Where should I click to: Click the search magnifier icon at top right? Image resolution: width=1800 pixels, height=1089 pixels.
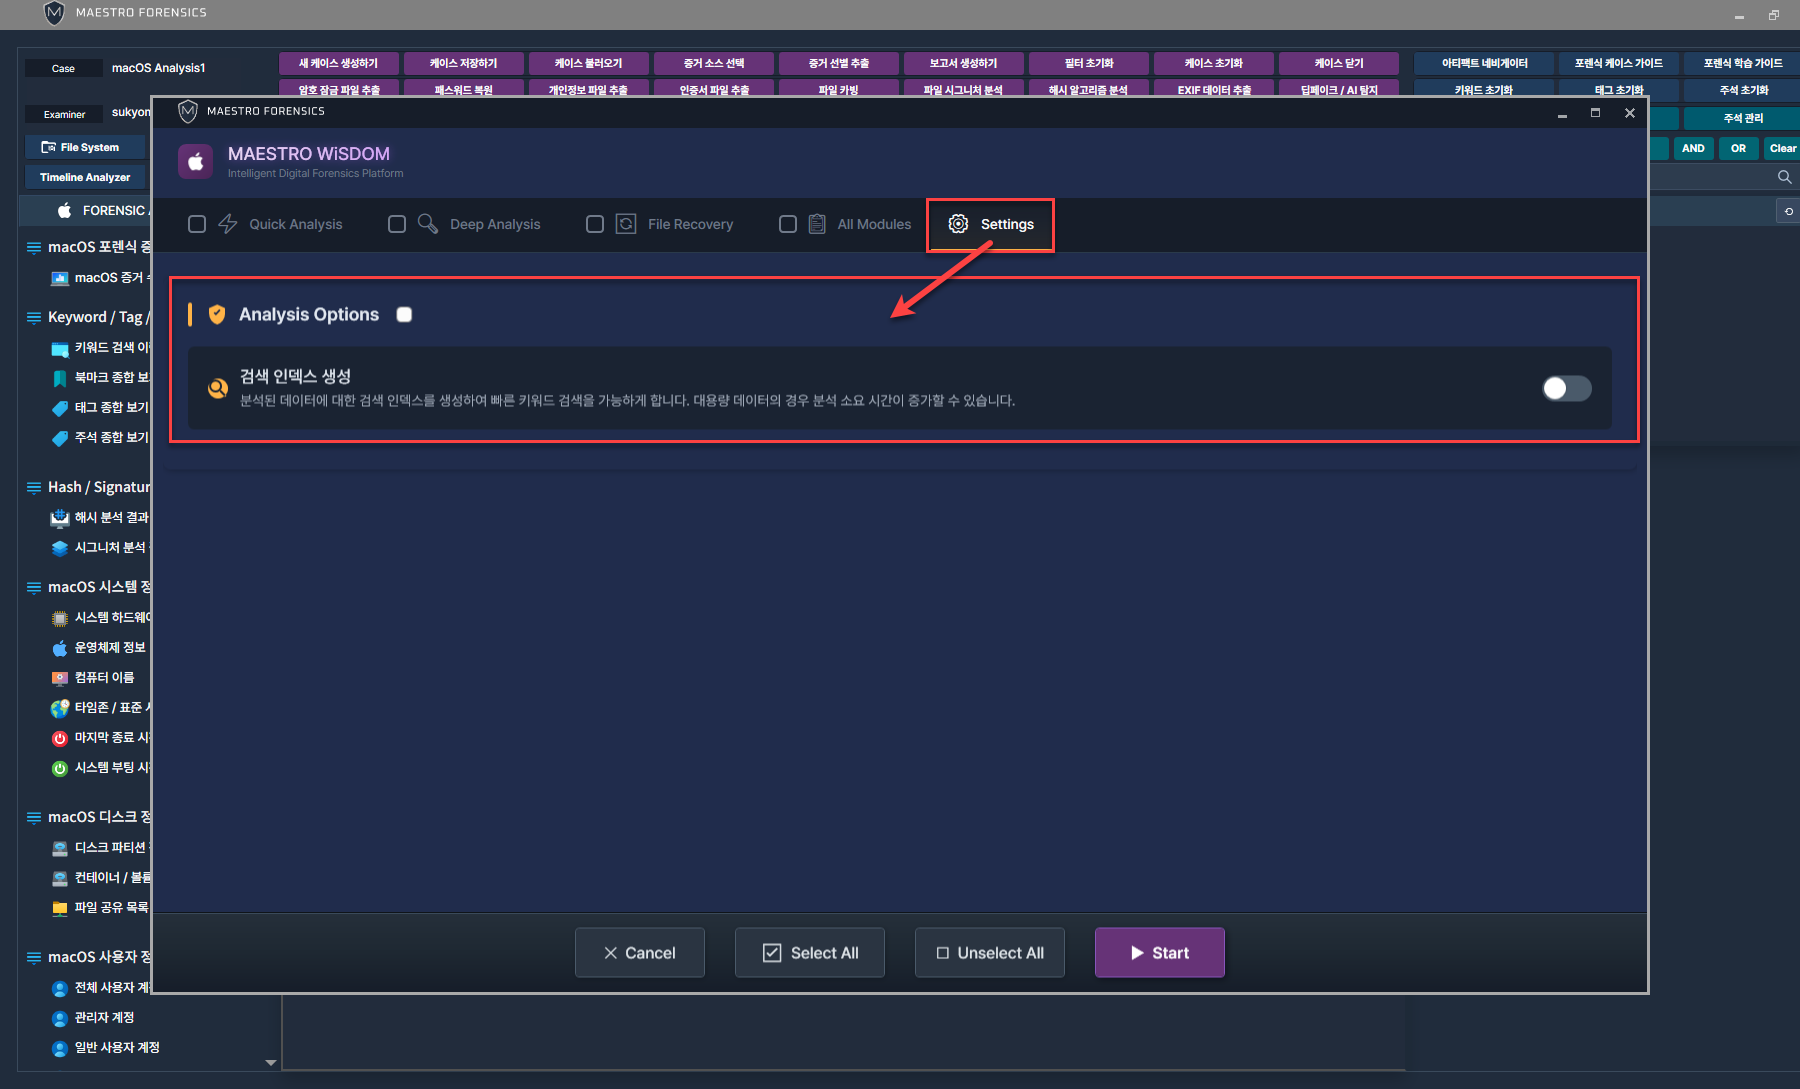(x=1784, y=177)
